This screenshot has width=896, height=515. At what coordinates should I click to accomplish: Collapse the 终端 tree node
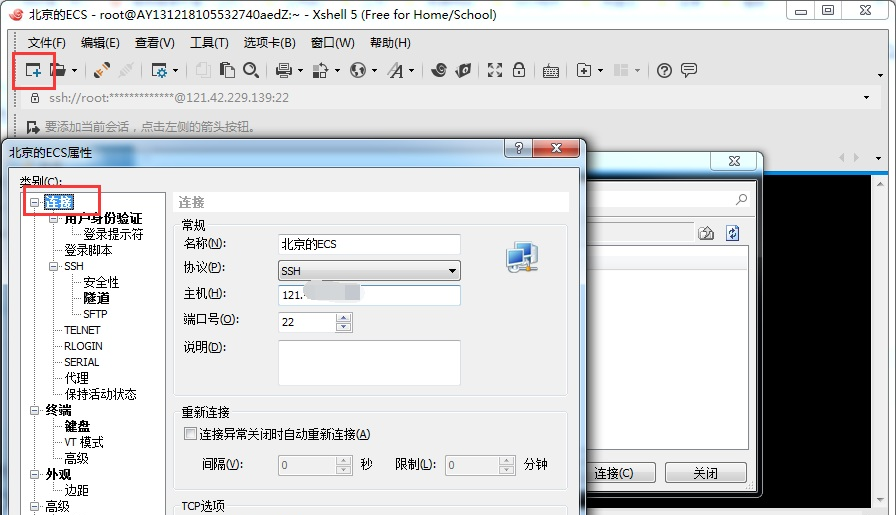pos(34,410)
